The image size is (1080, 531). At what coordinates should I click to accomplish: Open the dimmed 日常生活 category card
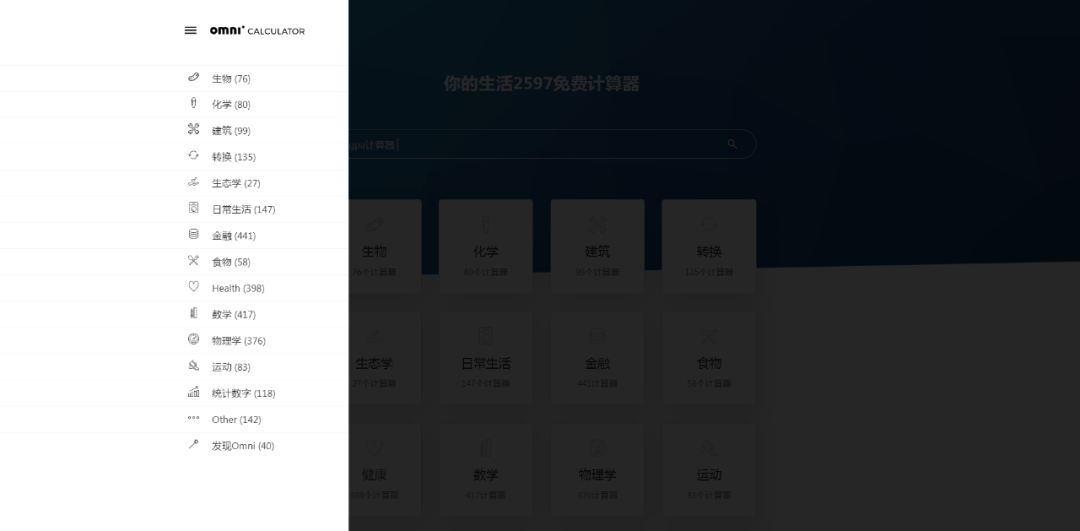486,357
